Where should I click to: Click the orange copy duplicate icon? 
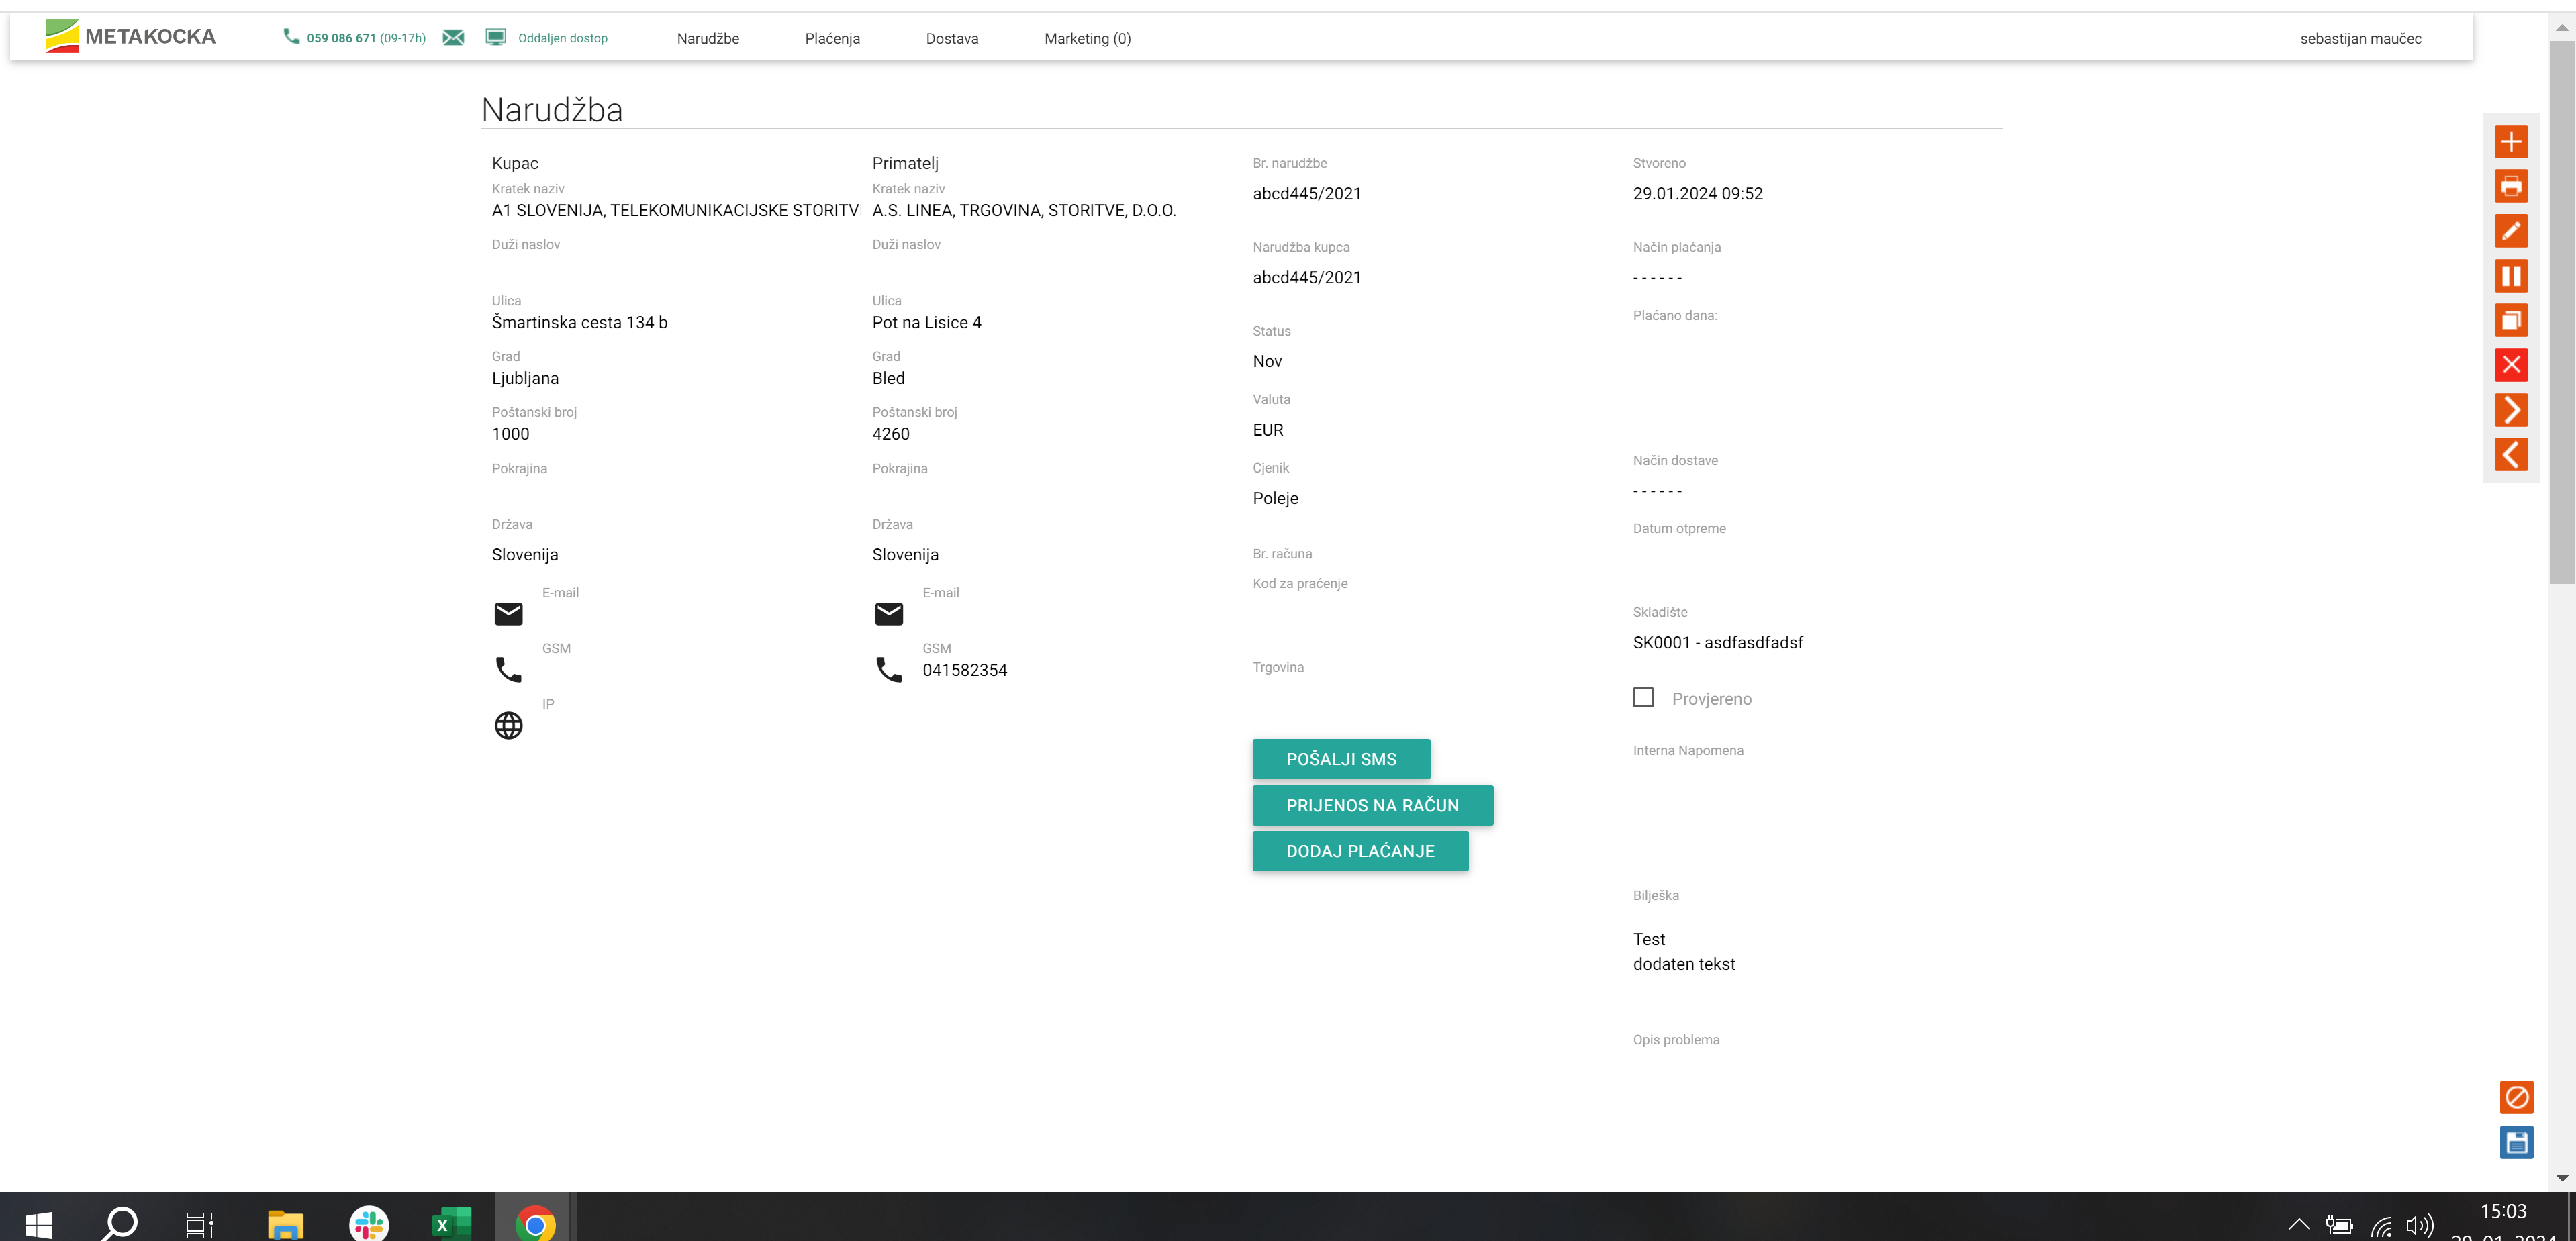(x=2510, y=321)
